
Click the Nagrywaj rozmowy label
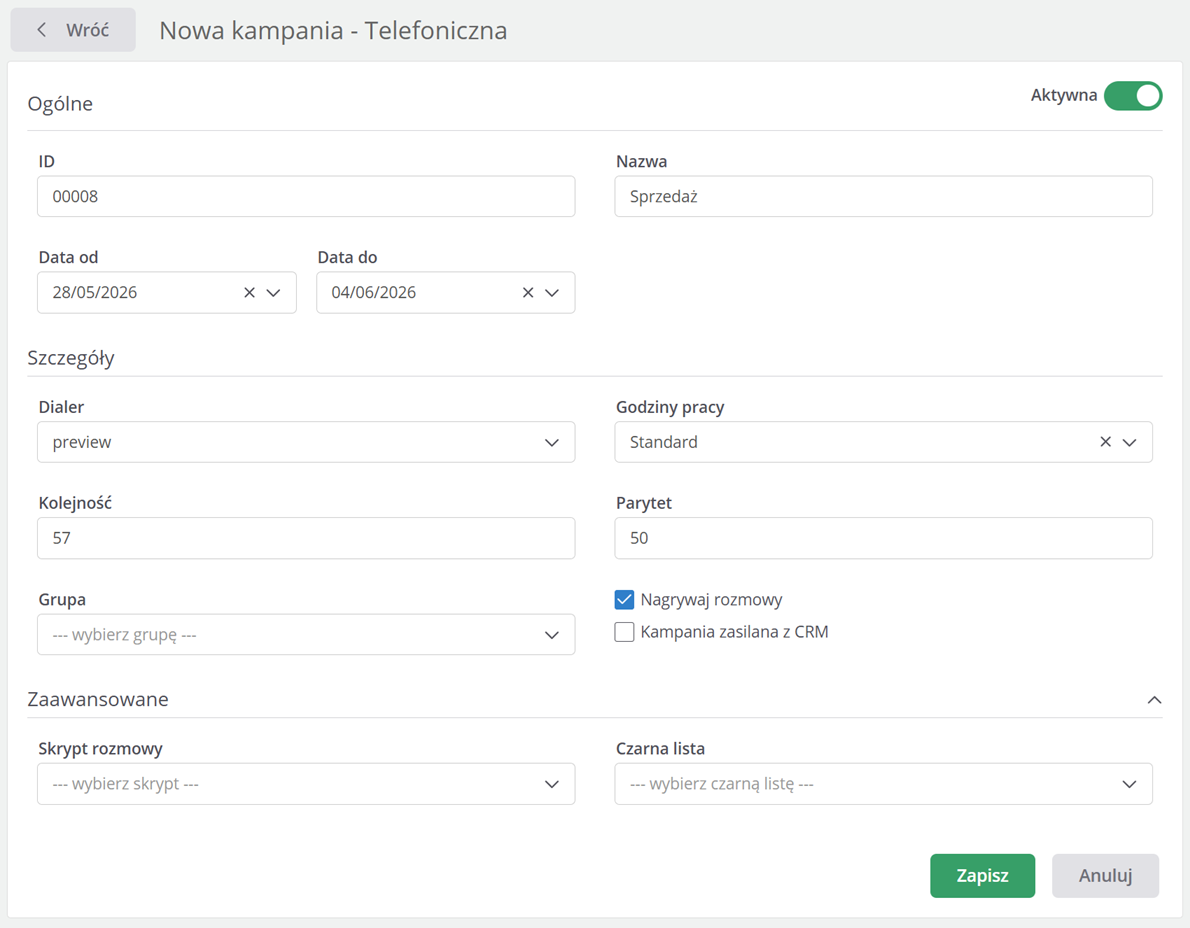(711, 600)
